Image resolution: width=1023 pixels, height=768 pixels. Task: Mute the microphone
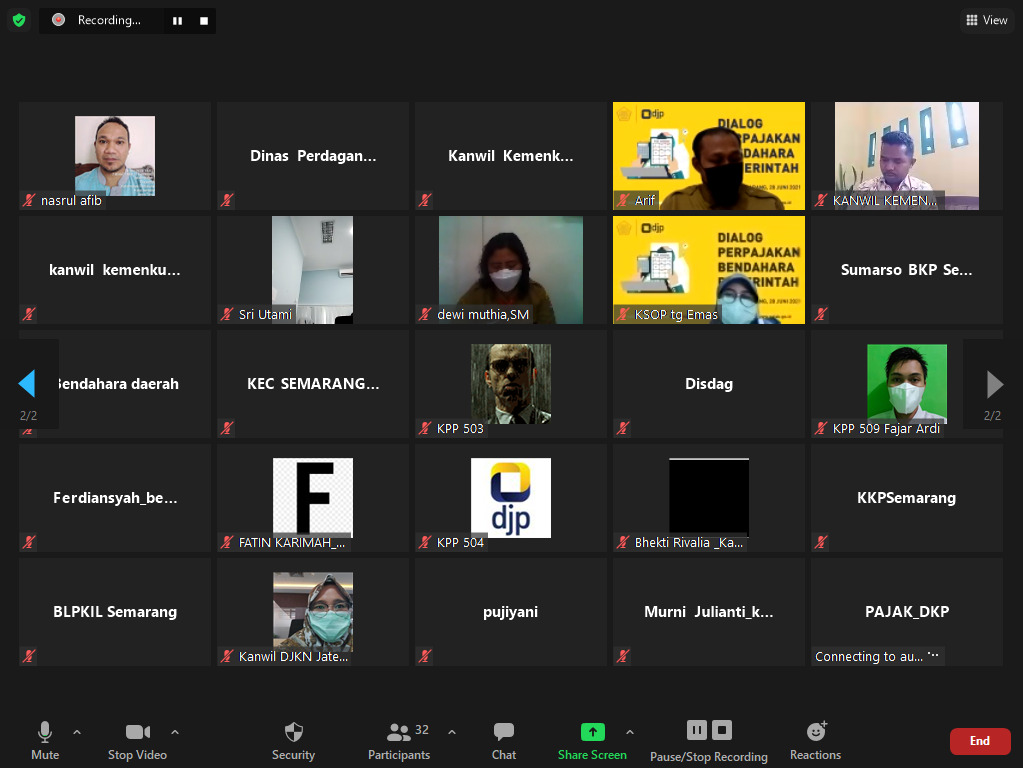[x=45, y=739]
